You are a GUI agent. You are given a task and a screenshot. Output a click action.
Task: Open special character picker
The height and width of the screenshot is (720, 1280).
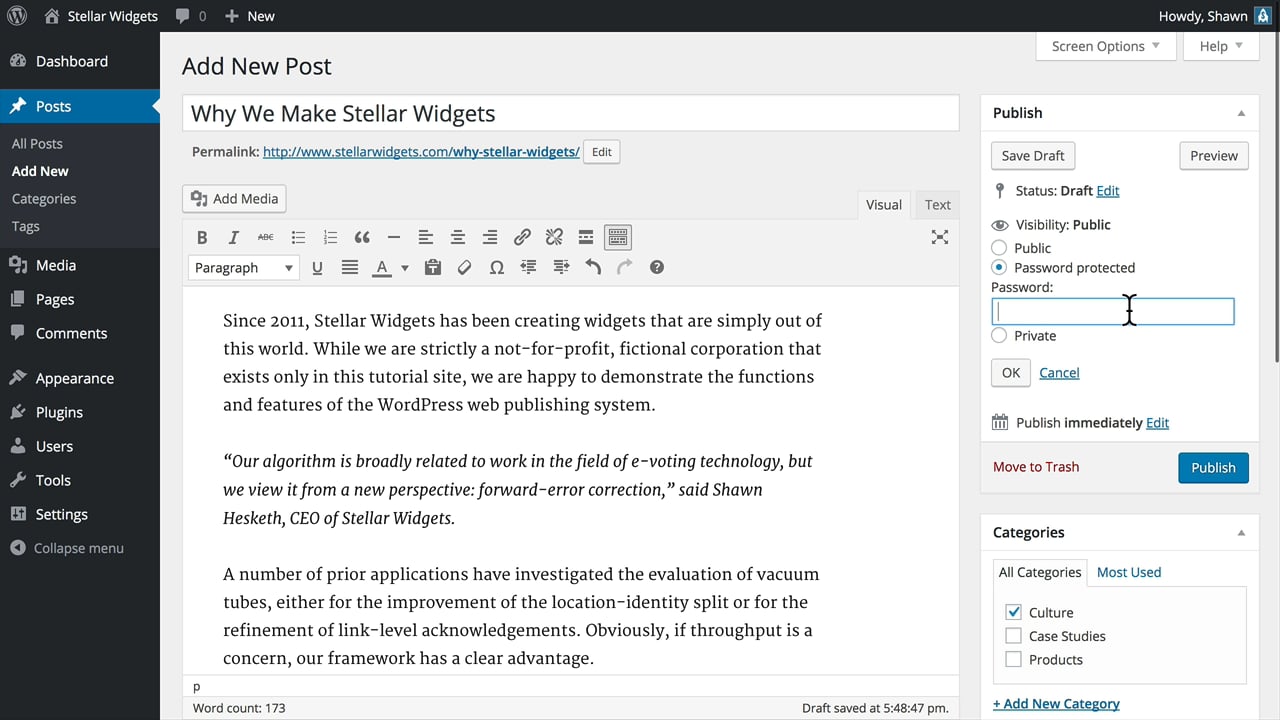coord(496,267)
